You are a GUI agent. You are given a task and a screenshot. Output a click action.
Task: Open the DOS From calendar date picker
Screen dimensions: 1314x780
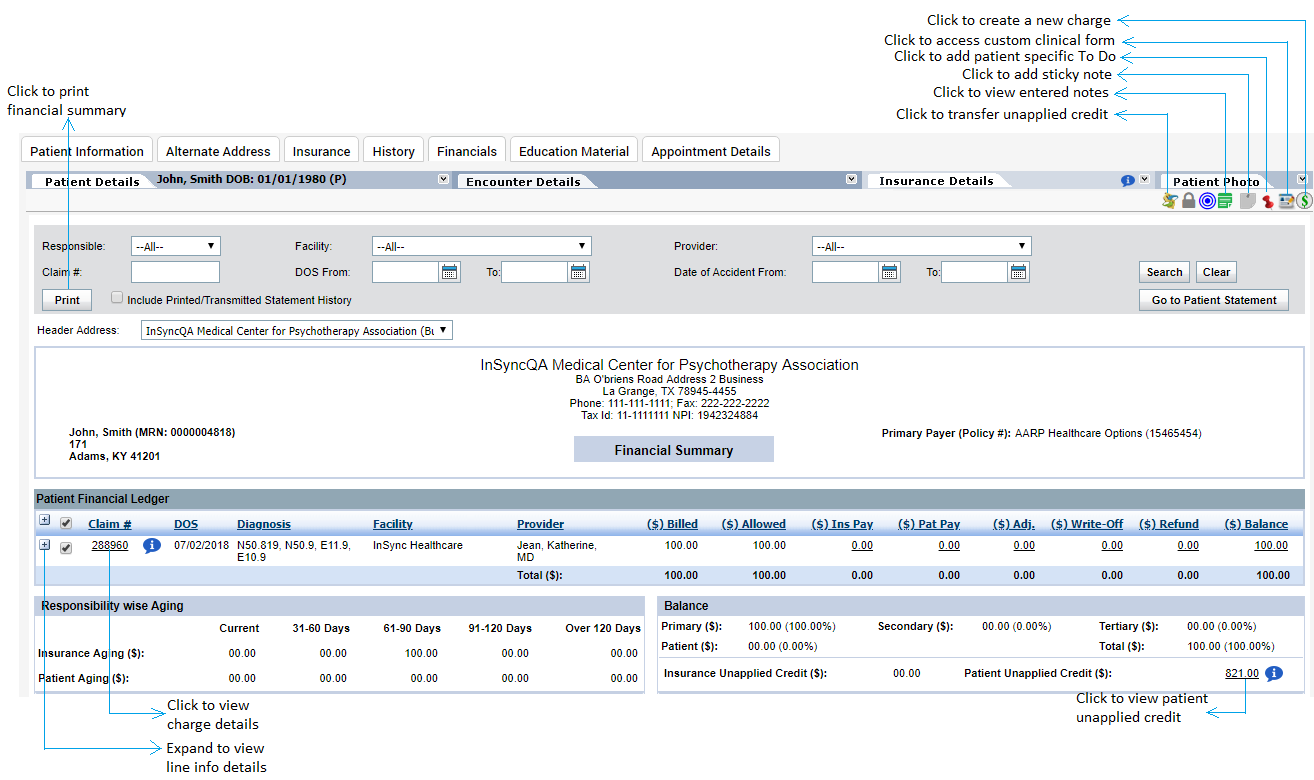coord(448,271)
